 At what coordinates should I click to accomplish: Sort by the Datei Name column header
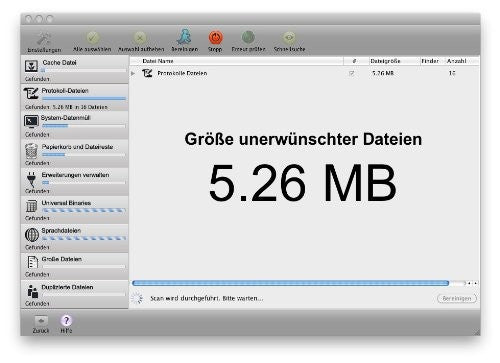point(237,61)
